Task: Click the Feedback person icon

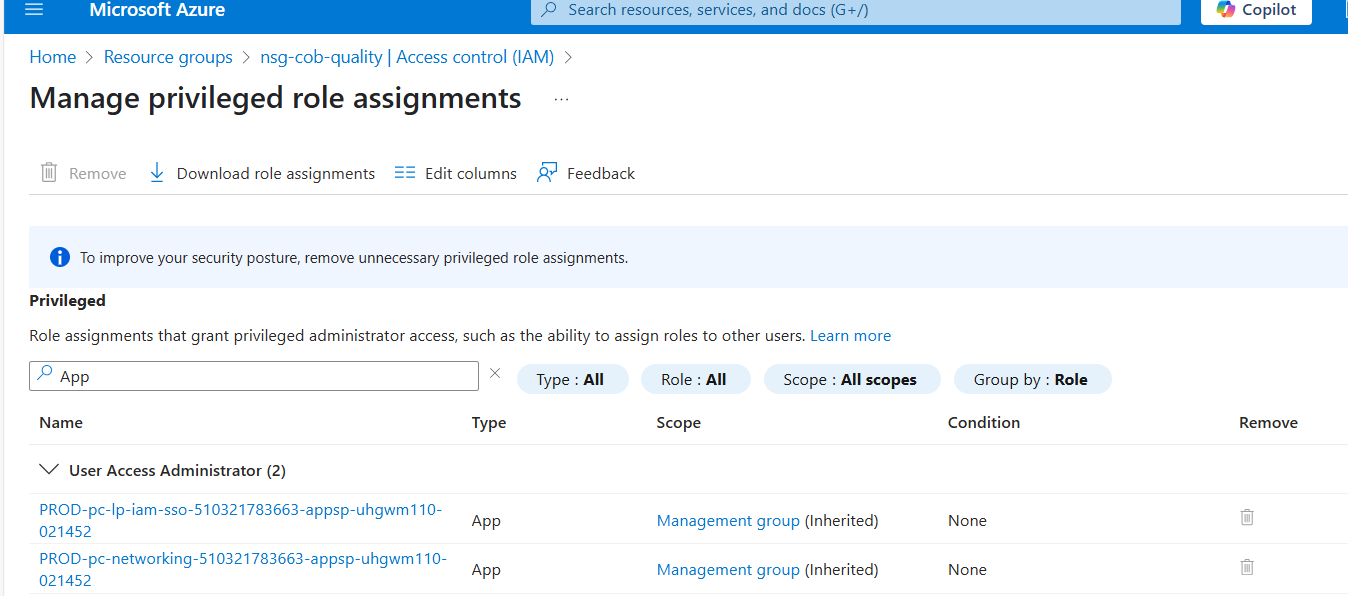Action: 547,173
